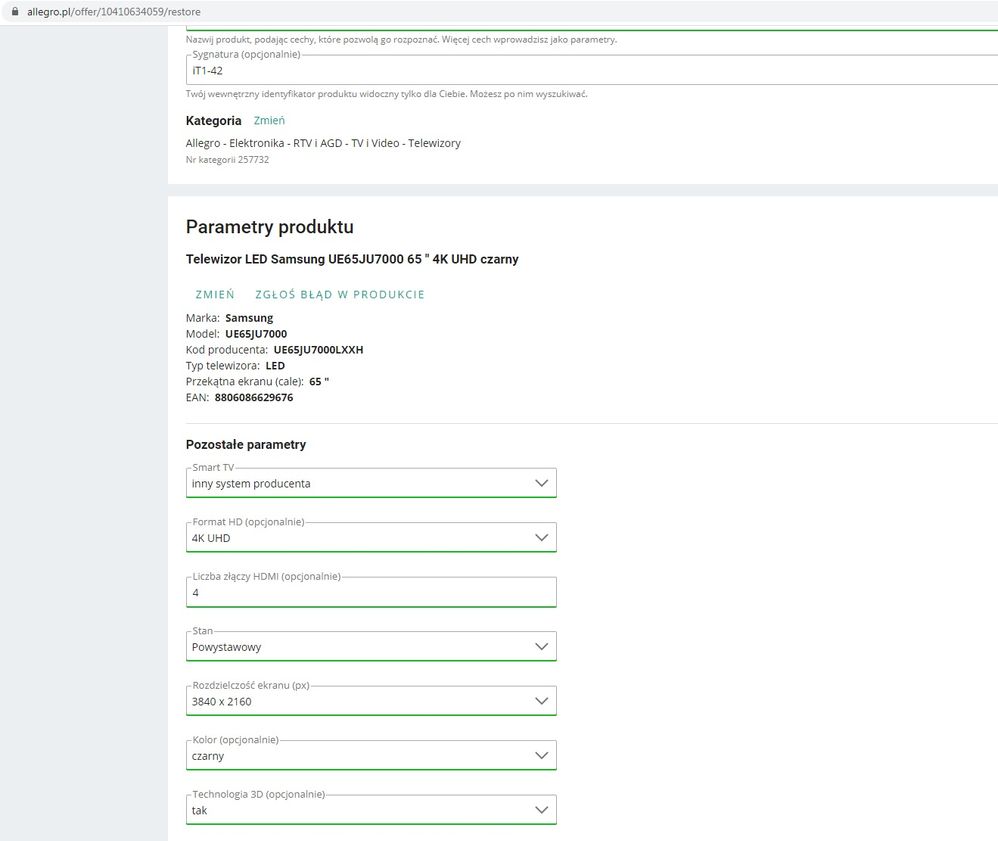This screenshot has width=998, height=841.
Task: Click the text Nr kategorii 257732
Action: click(227, 160)
